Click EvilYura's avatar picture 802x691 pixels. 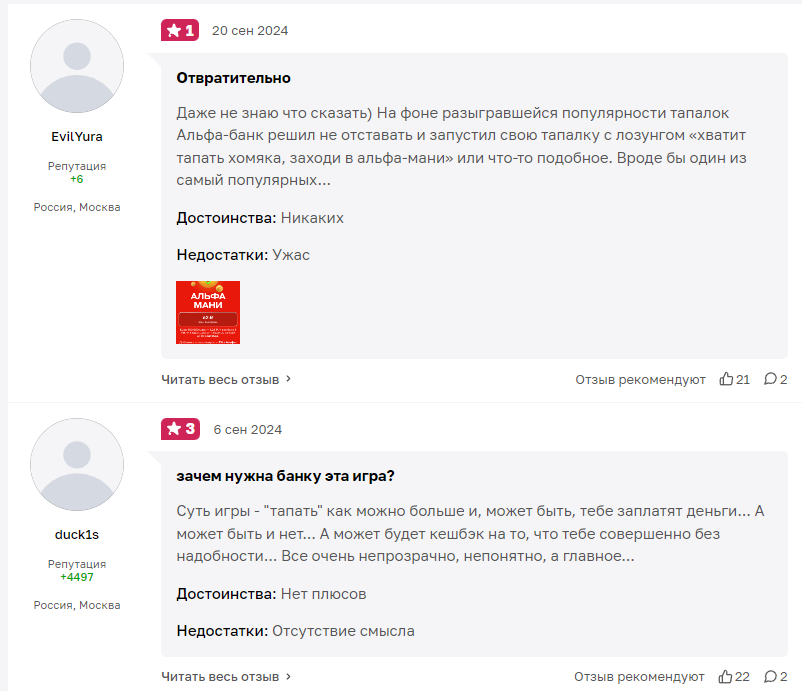click(77, 66)
